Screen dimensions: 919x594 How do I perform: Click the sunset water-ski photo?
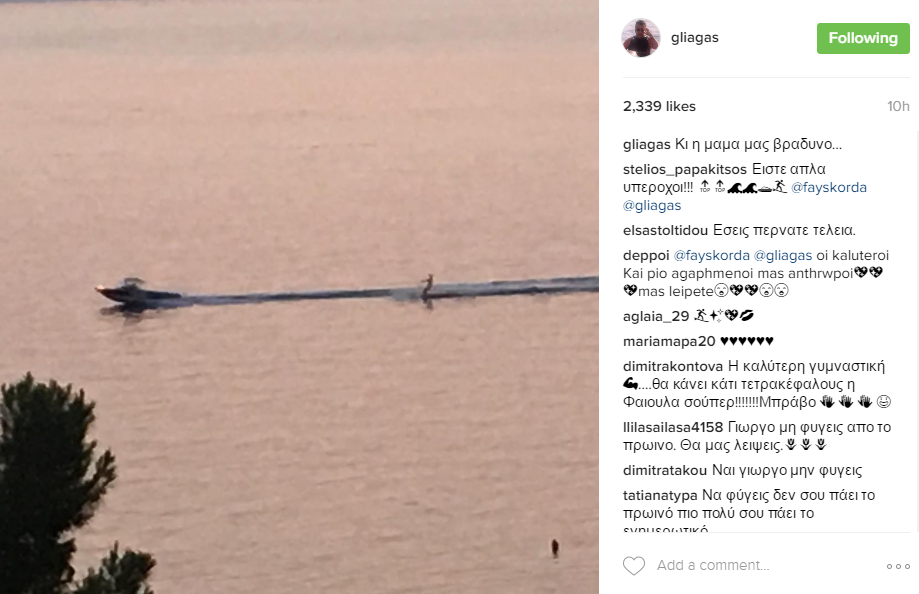(299, 297)
